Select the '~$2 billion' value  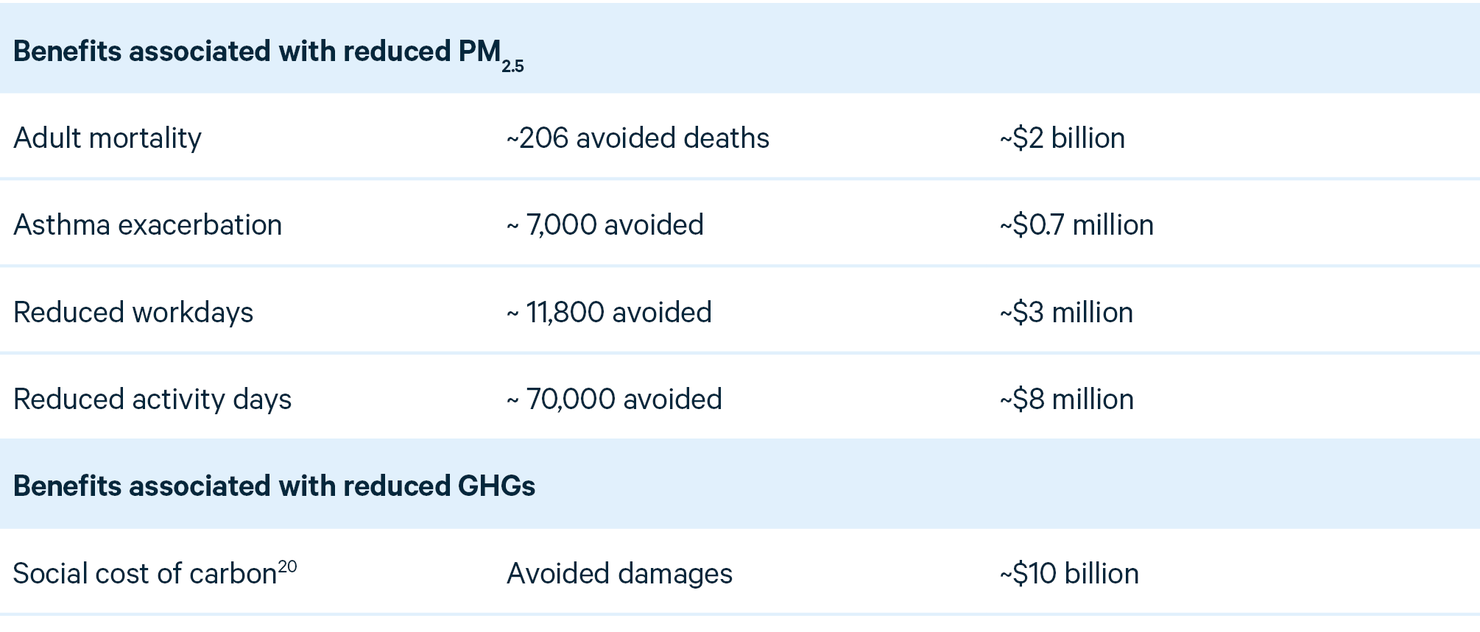[x=1062, y=137]
